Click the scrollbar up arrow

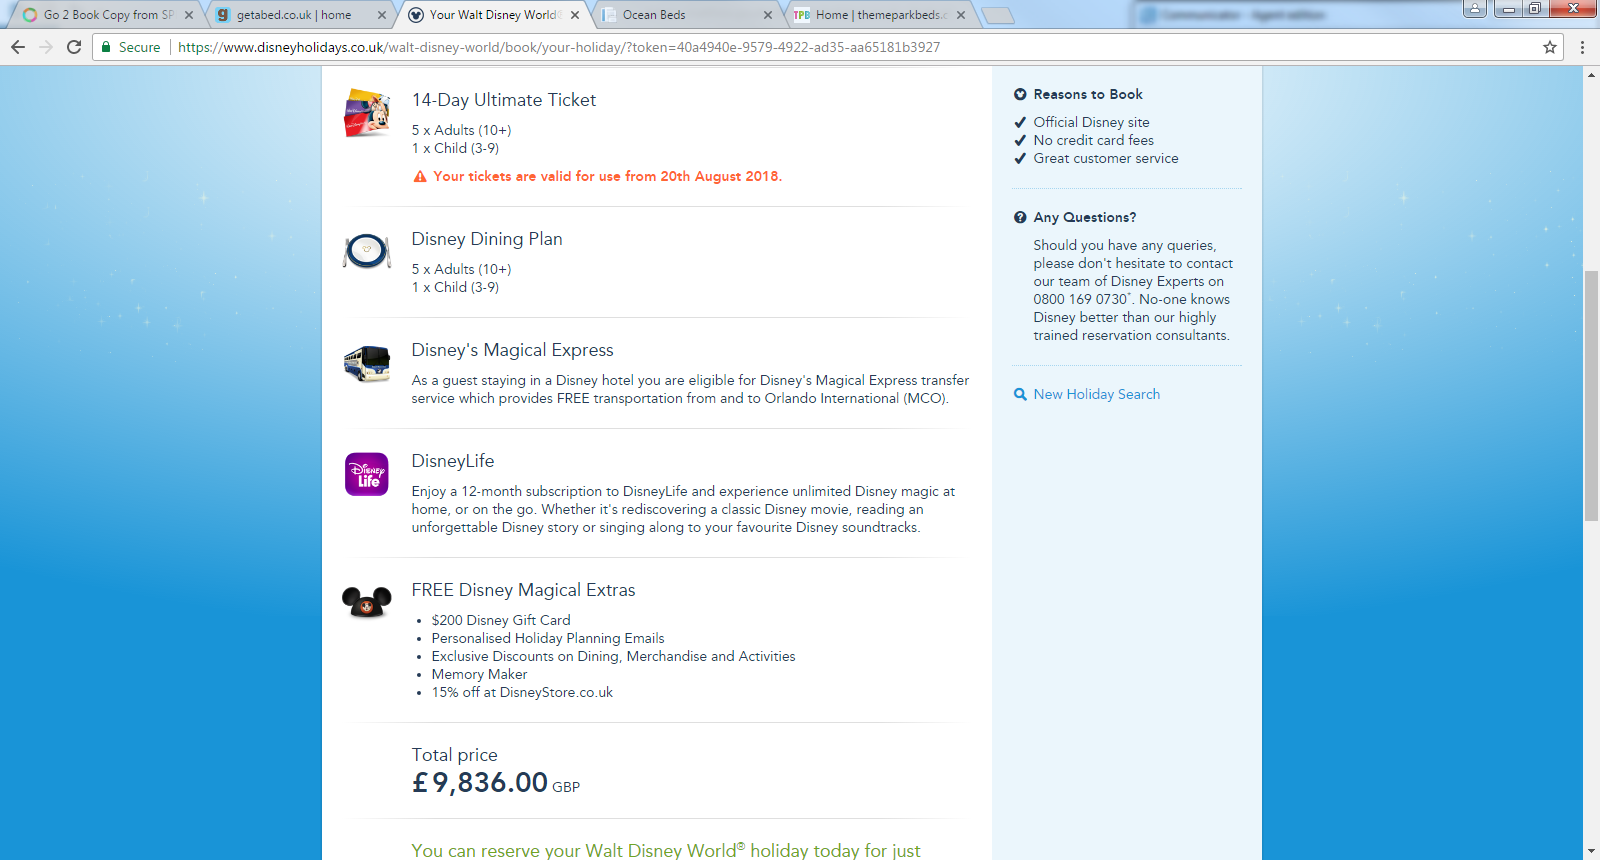[1591, 75]
